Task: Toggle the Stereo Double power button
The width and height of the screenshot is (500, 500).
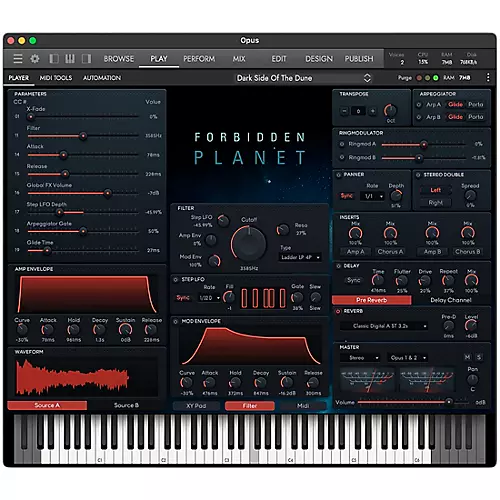Action: pos(418,175)
